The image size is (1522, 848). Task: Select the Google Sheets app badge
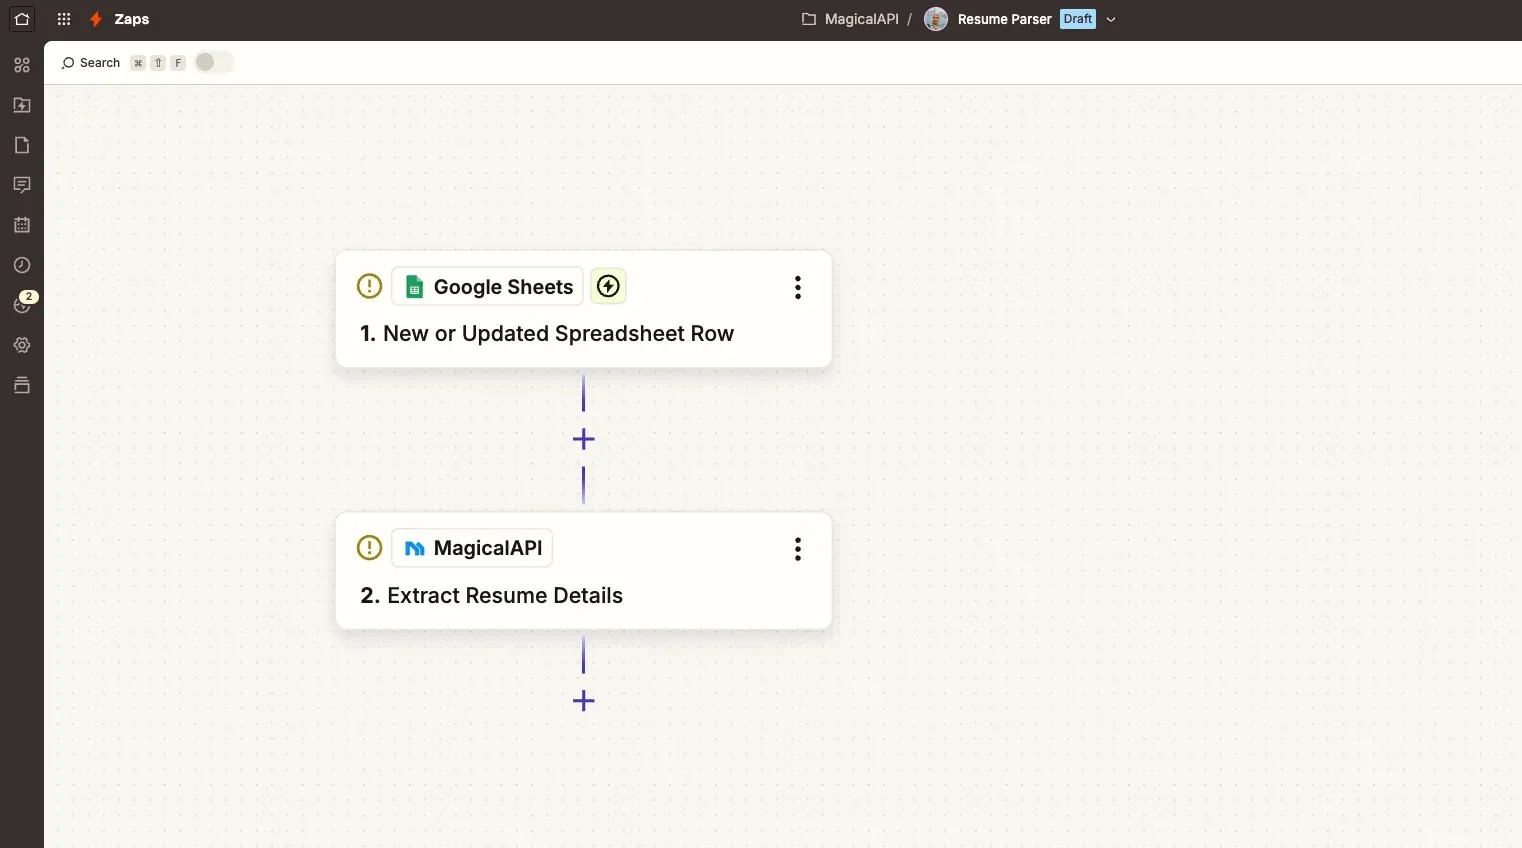tap(487, 287)
